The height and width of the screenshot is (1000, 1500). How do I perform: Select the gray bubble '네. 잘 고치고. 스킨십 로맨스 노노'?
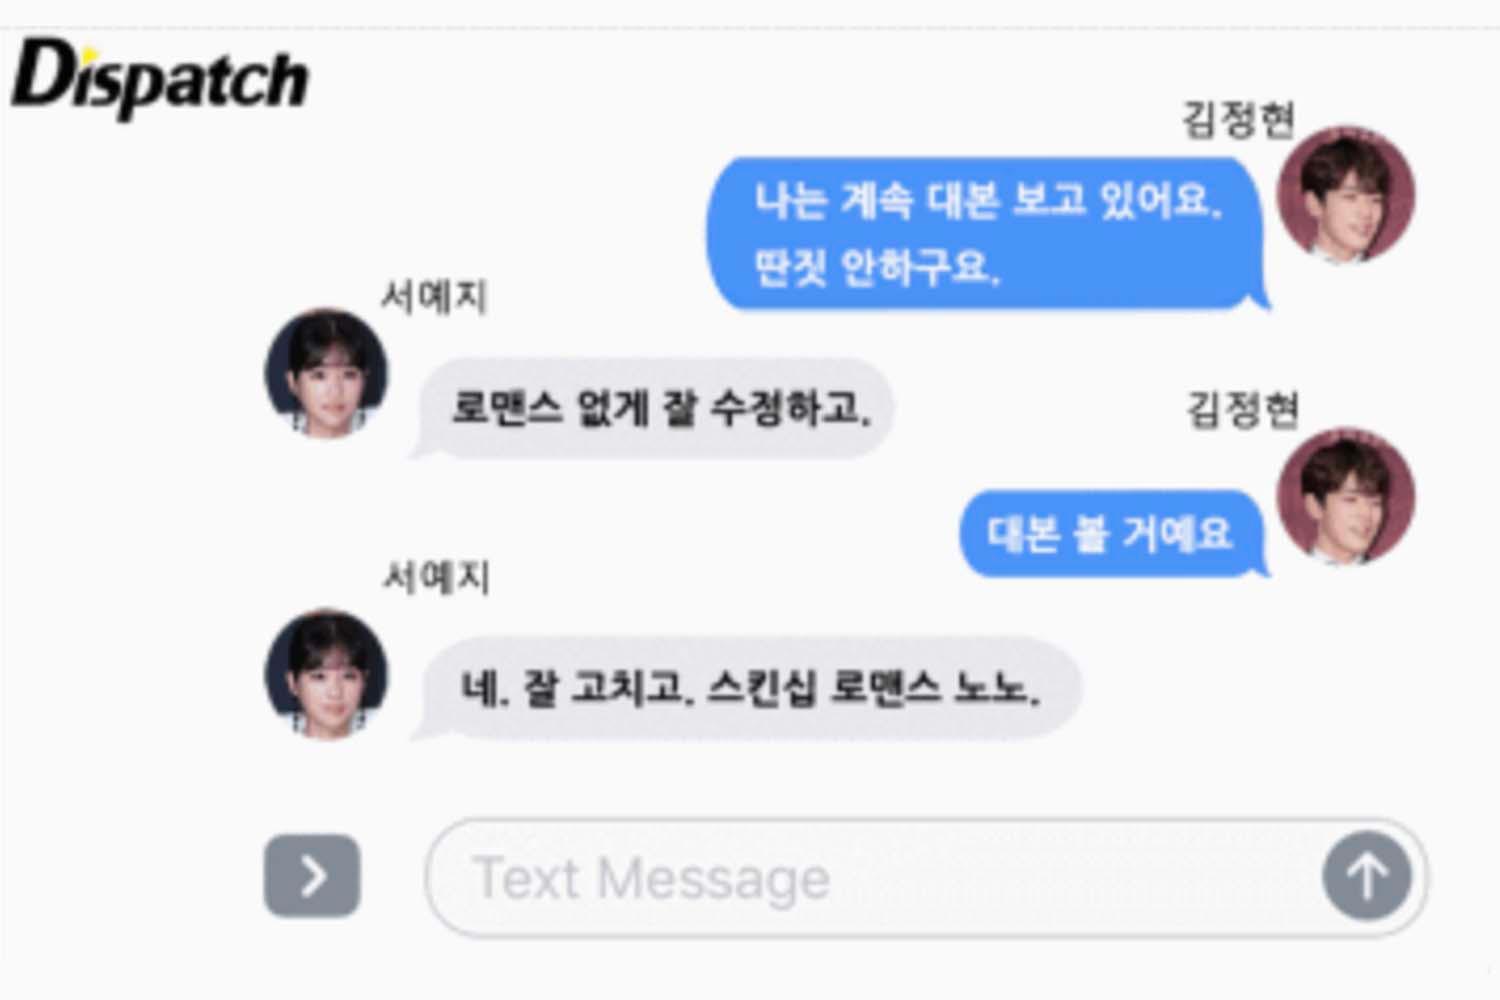[746, 688]
